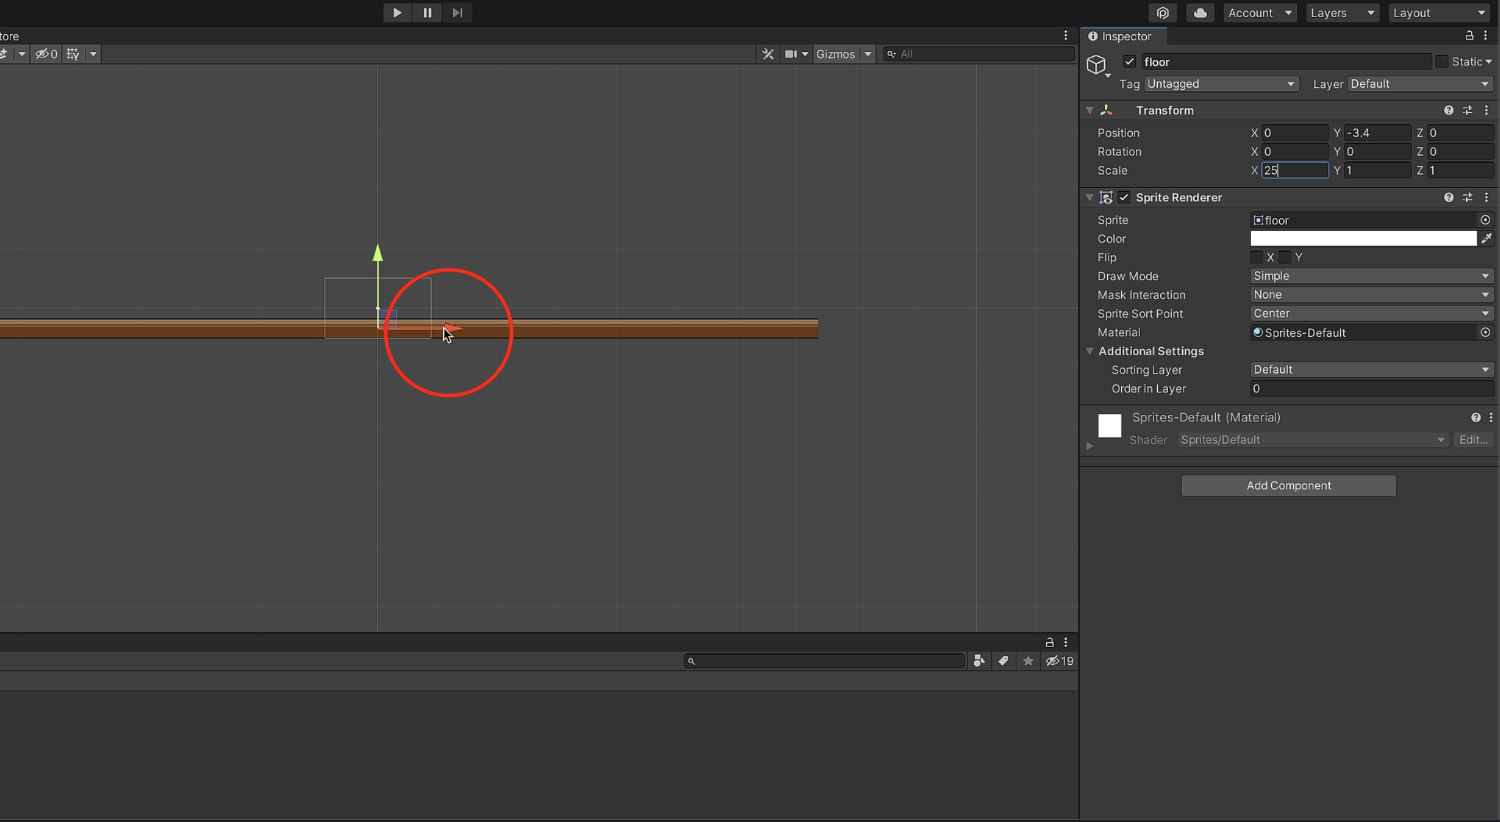Open the Account dropdown

pos(1260,13)
